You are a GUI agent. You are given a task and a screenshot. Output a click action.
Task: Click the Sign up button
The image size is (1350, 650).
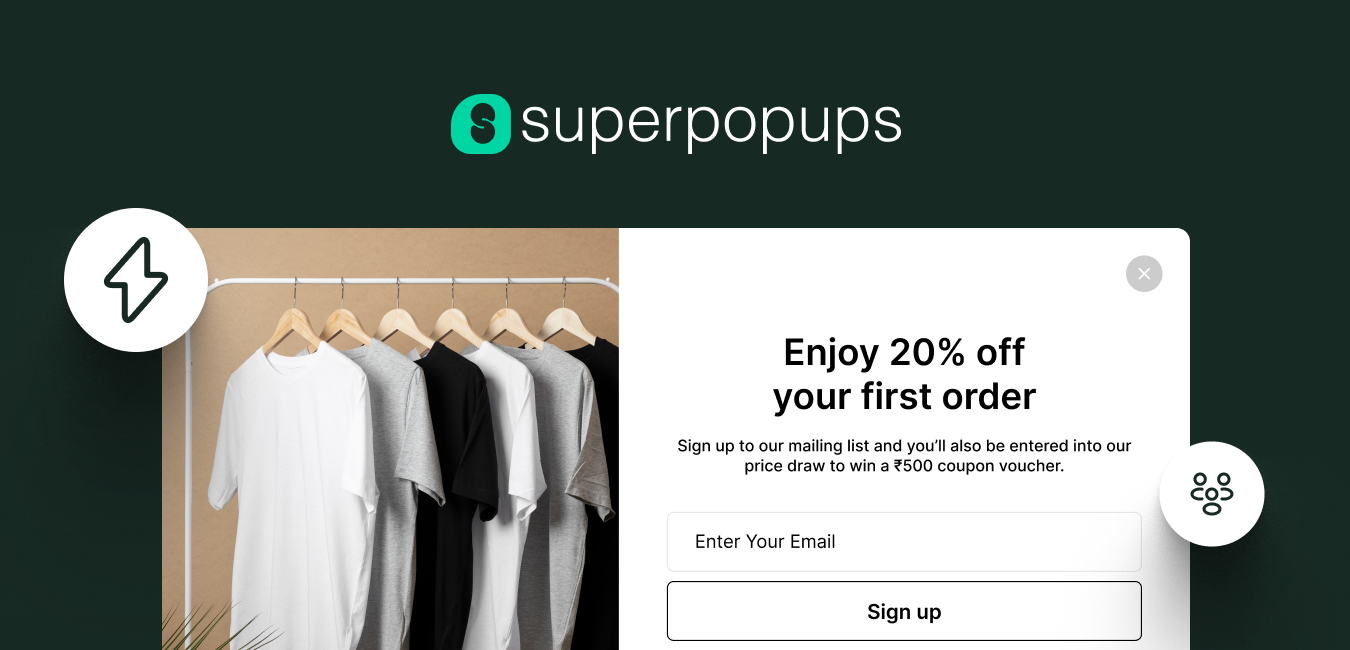[x=904, y=611]
